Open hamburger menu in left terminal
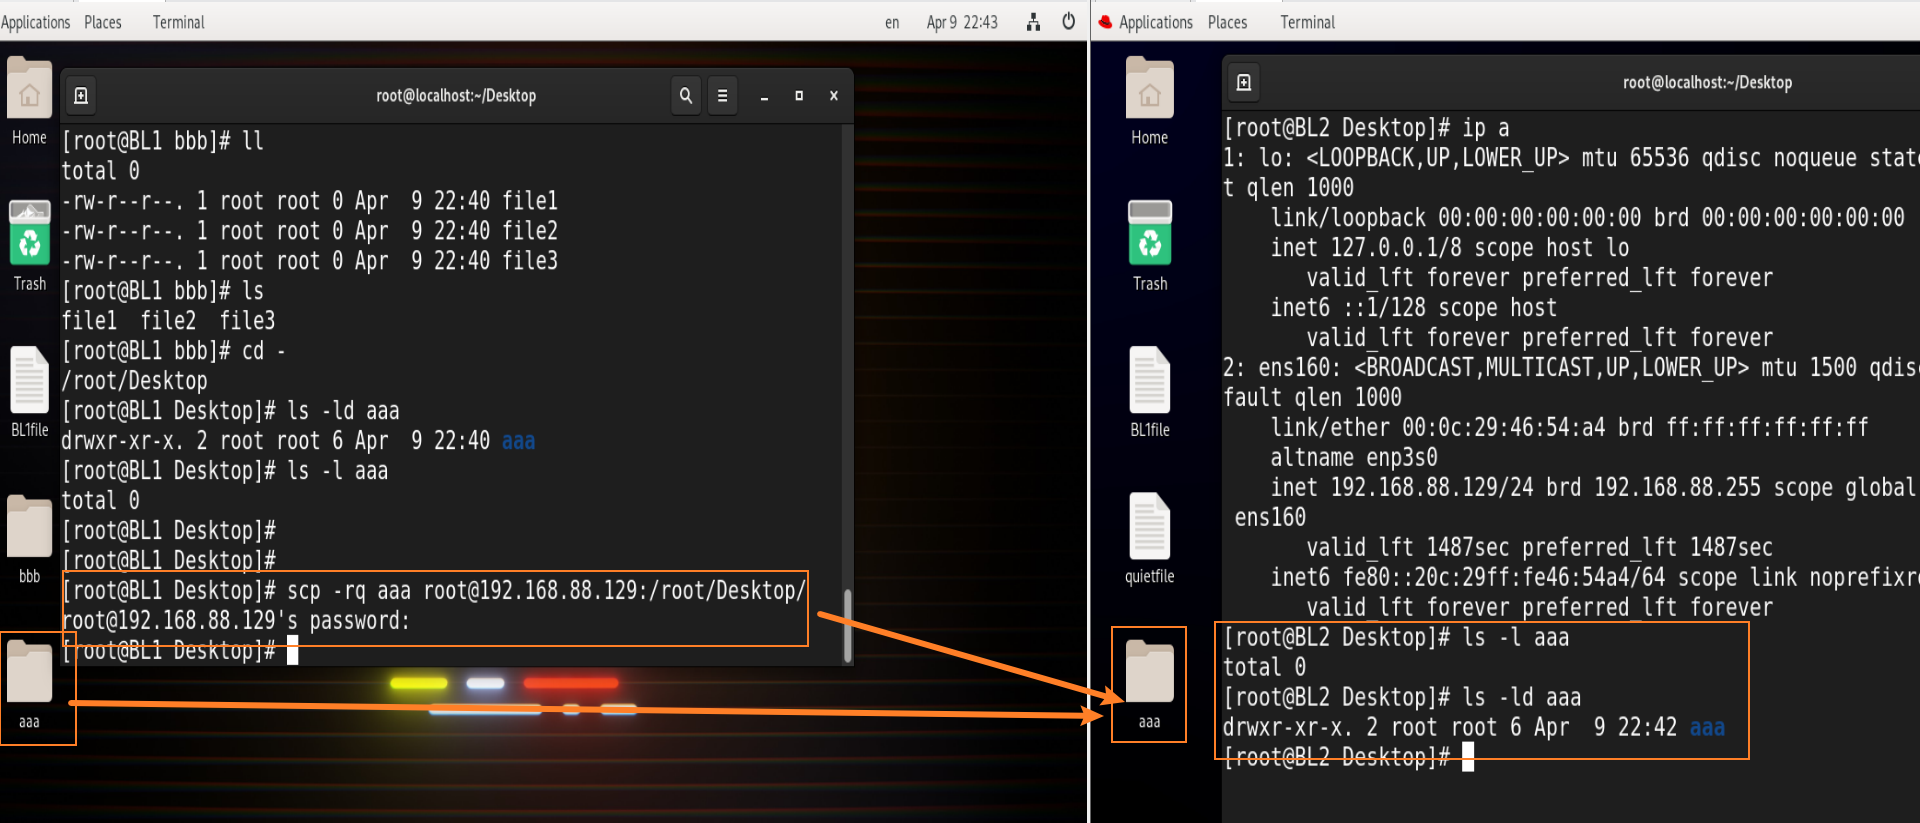The width and height of the screenshot is (1920, 823). click(x=722, y=96)
